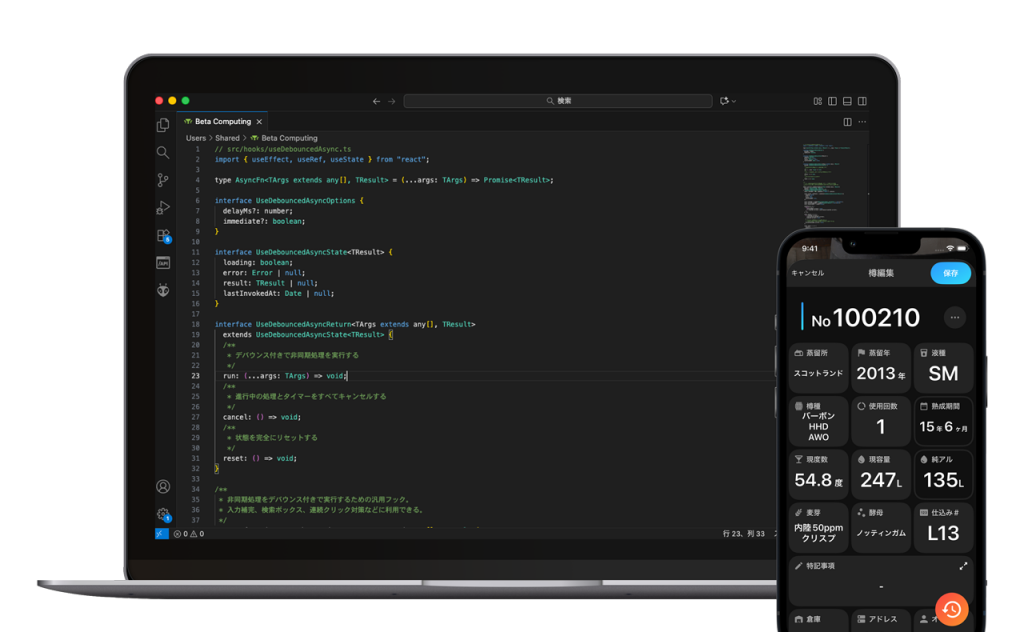The height and width of the screenshot is (632, 1024).
Task: Tap キャンセル on the phone screen
Action: tap(808, 273)
